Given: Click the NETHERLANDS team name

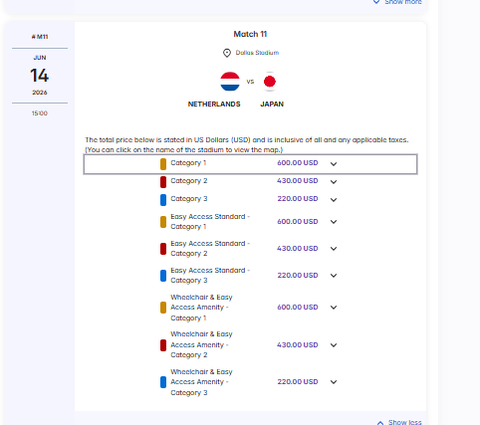Looking at the screenshot, I should (x=214, y=104).
